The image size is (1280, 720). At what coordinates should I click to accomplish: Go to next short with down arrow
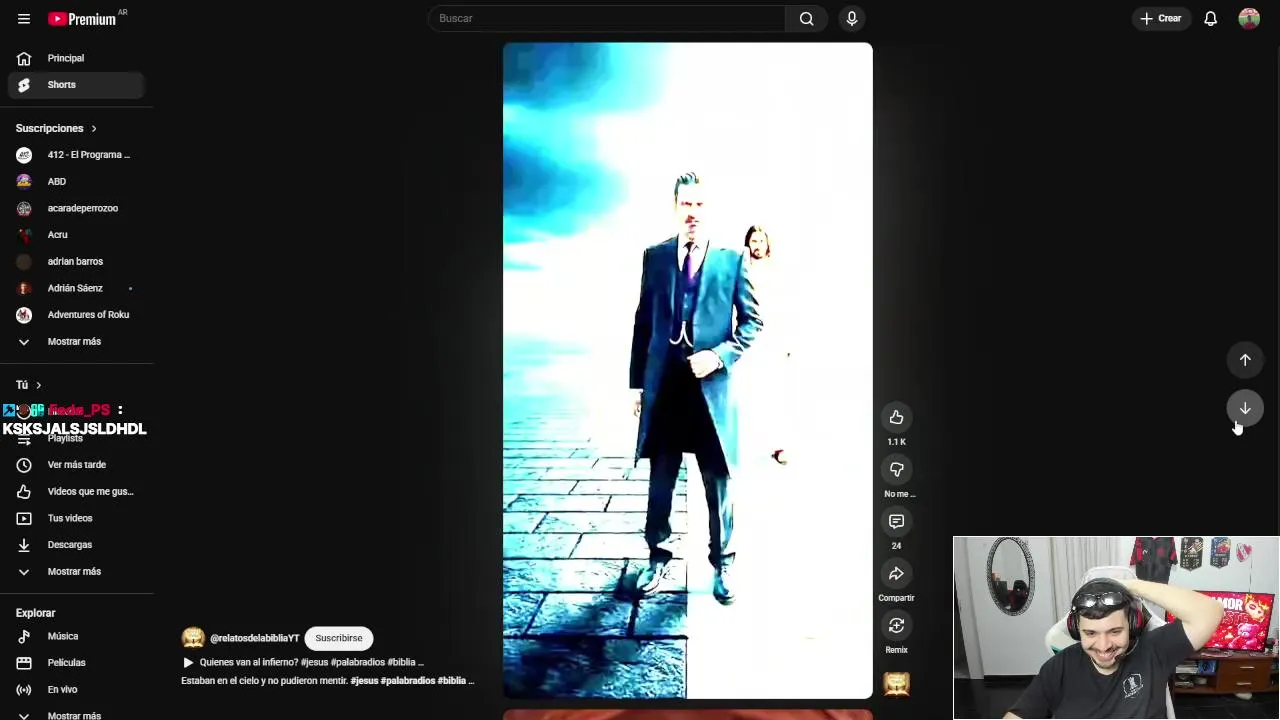[1245, 408]
